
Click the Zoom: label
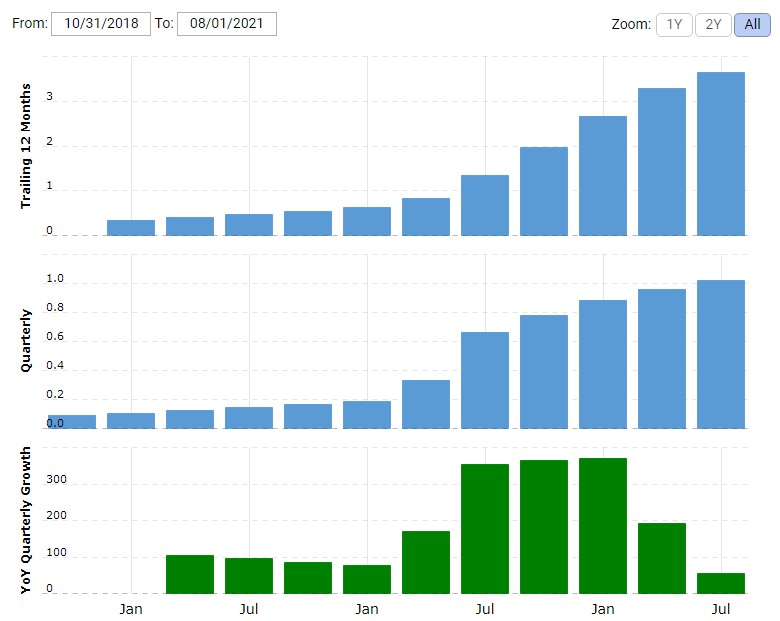tap(631, 24)
